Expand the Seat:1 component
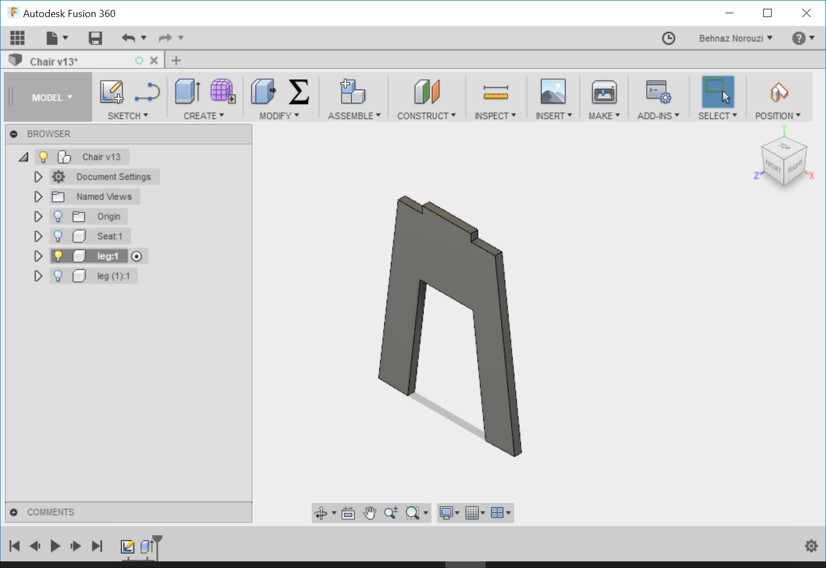The image size is (826, 568). [x=38, y=236]
